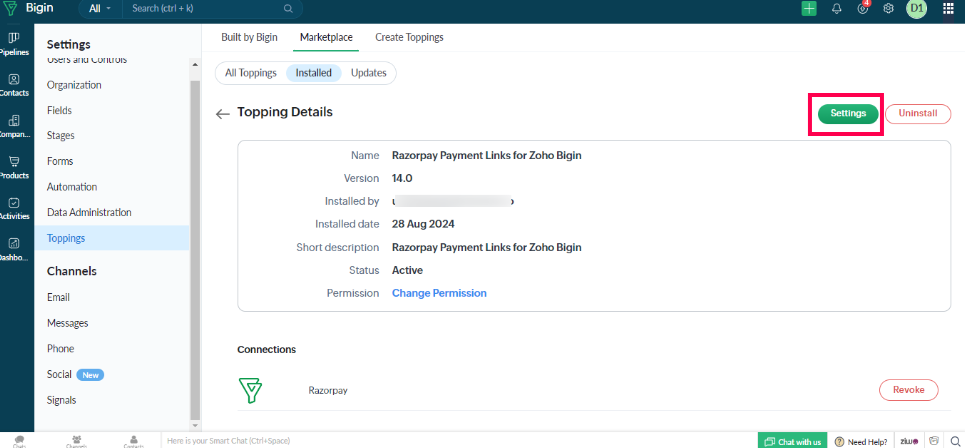
Task: Open the Change Permission link
Action: click(439, 294)
